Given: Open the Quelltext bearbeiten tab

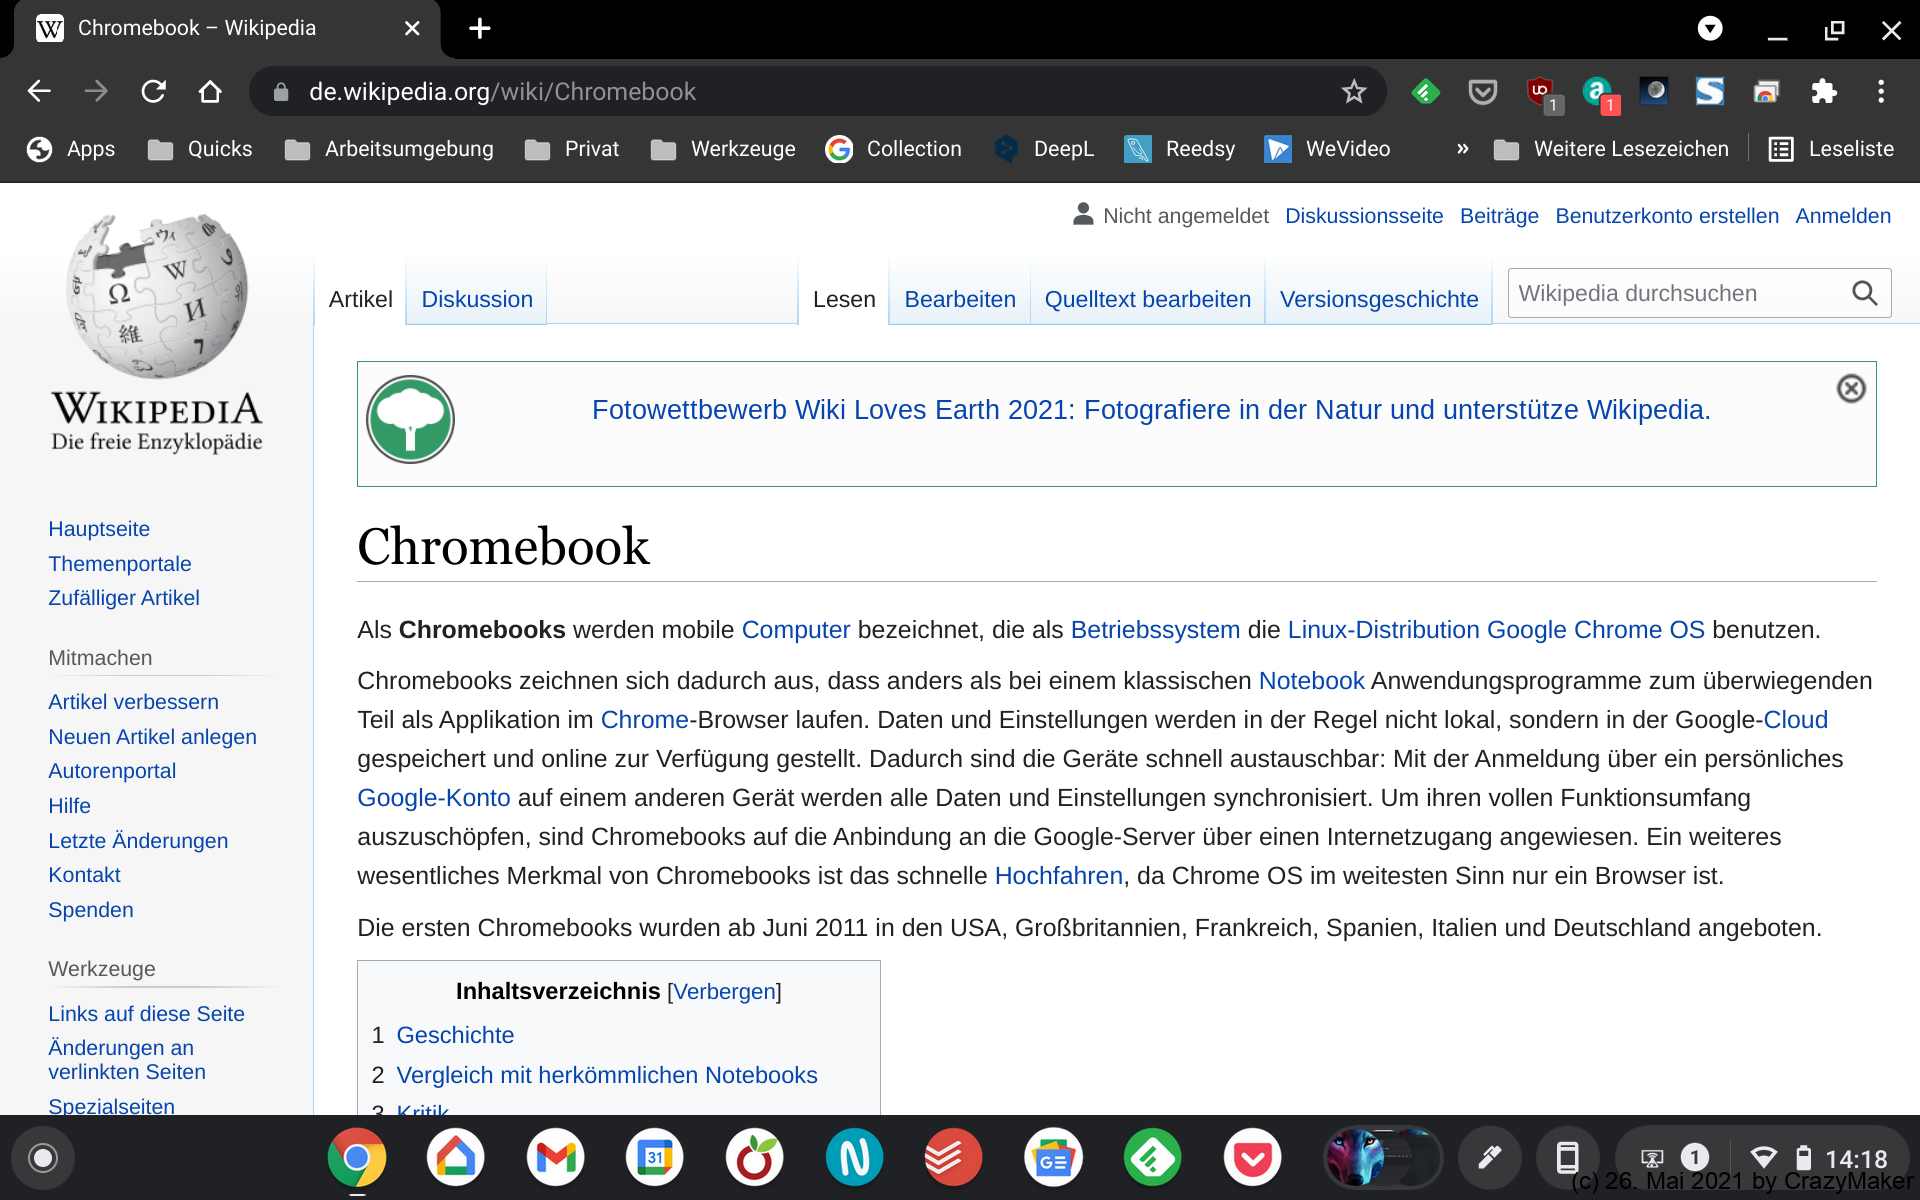Looking at the screenshot, I should (1147, 299).
